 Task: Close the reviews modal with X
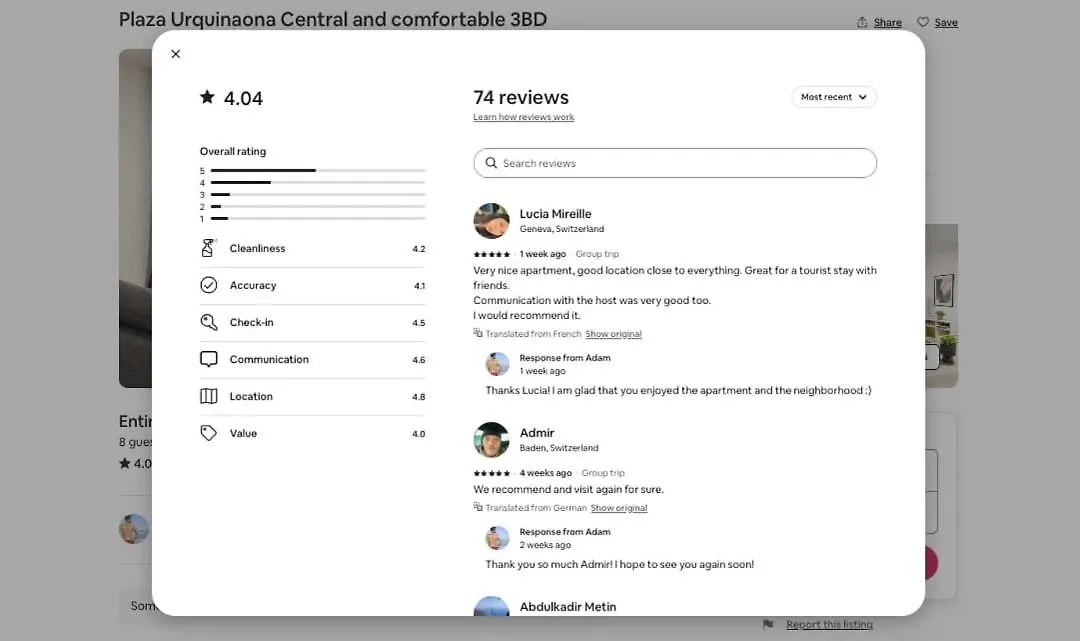point(176,54)
